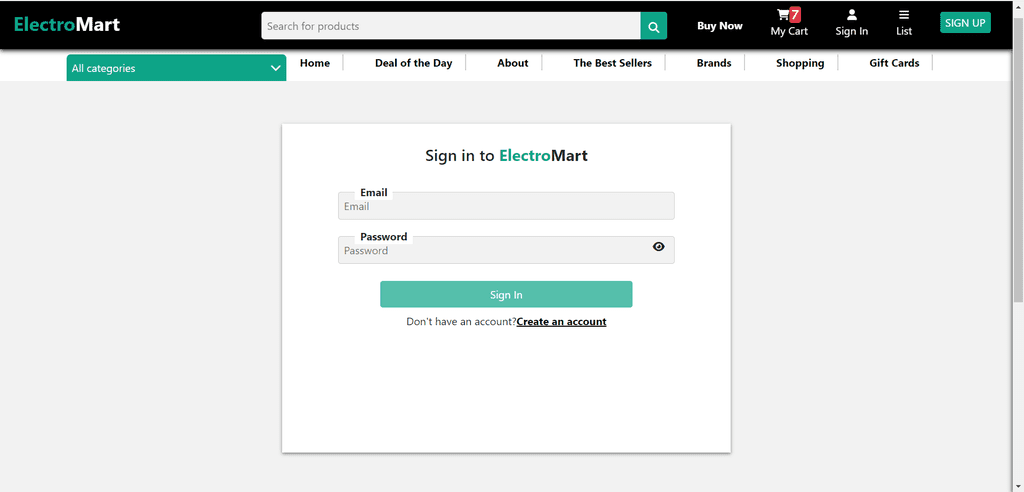Click the Sign In person icon
1024x492 pixels.
[x=852, y=15]
